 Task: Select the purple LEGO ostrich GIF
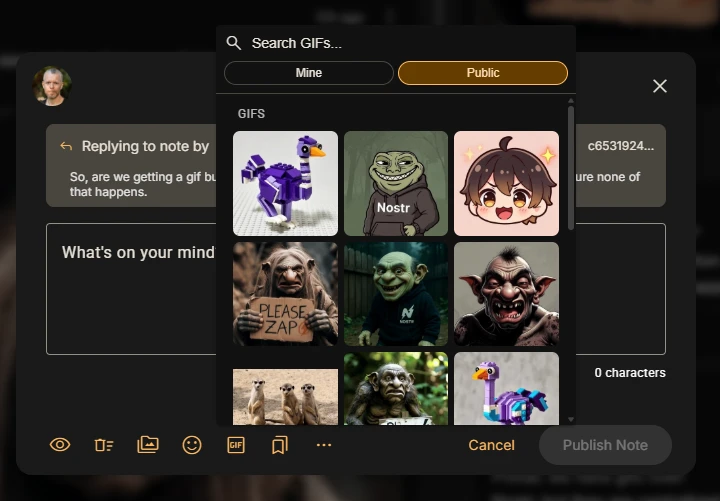click(286, 184)
